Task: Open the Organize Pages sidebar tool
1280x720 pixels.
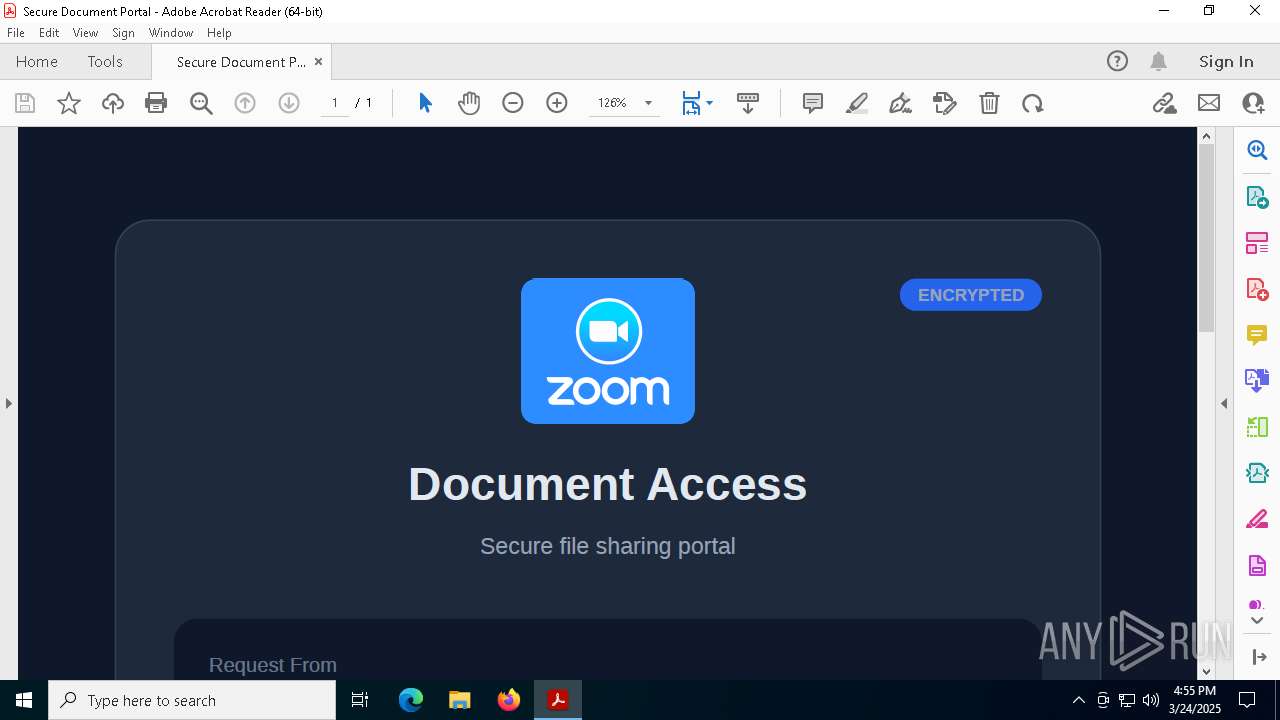Action: pos(1257,243)
